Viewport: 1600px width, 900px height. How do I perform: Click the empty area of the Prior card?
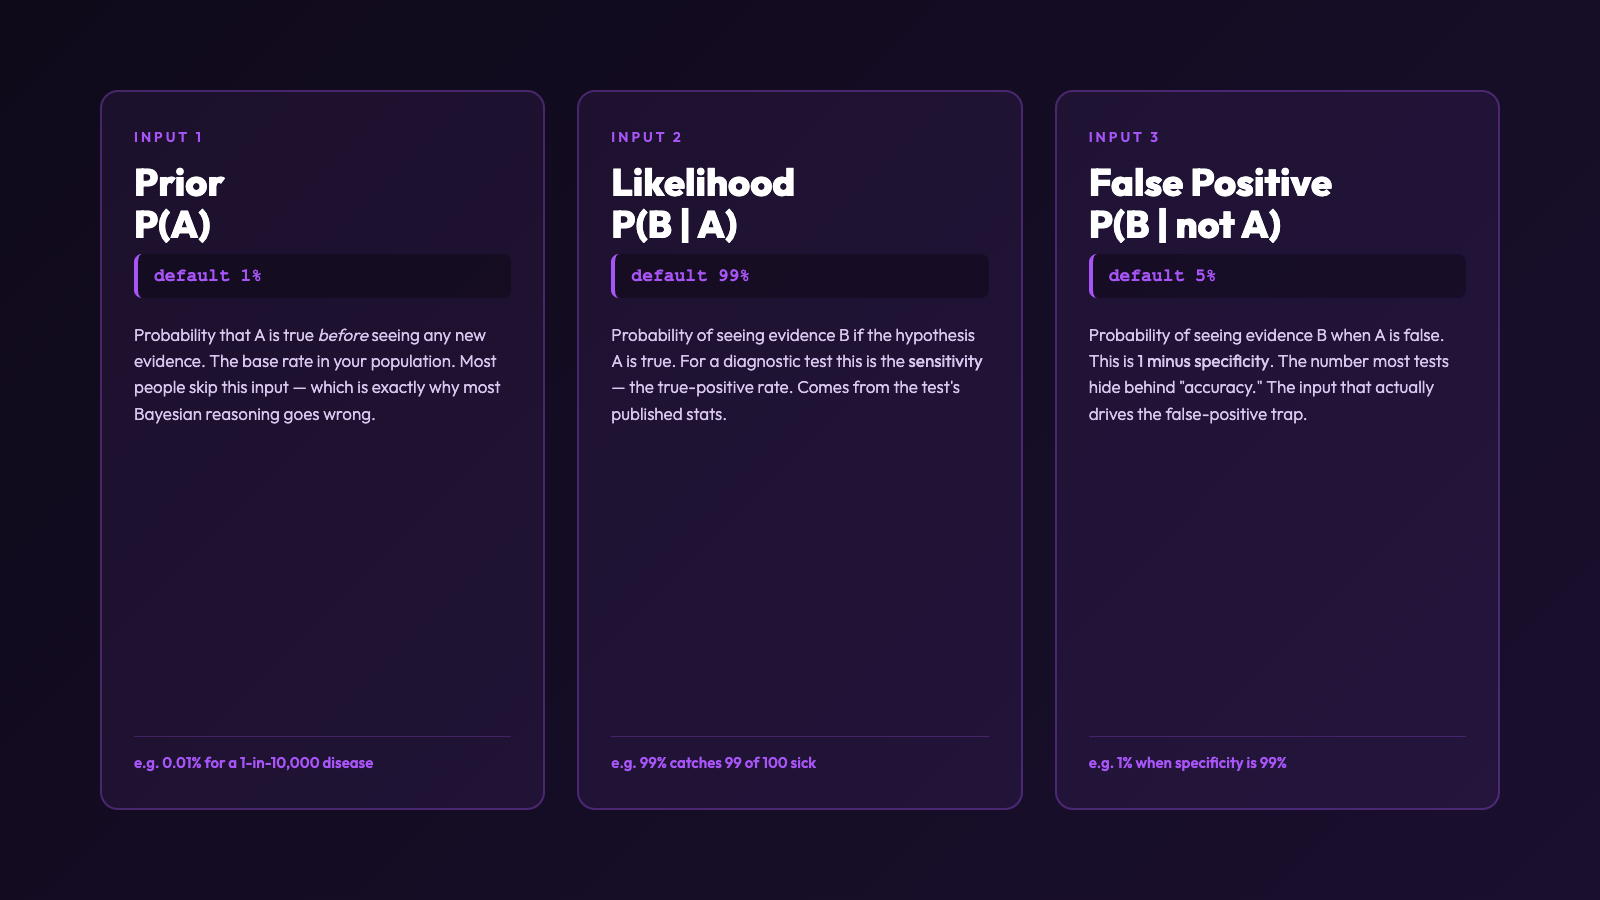pos(322,580)
